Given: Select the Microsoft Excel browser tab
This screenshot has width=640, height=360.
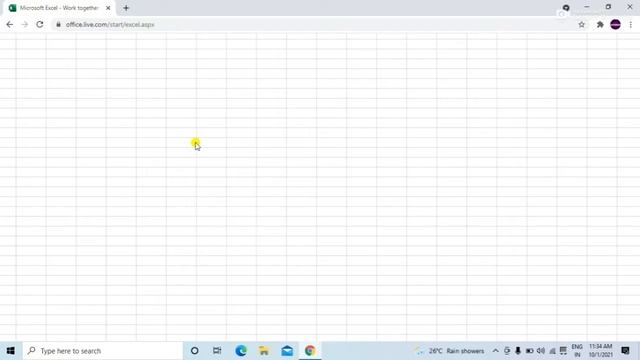Looking at the screenshot, I should [x=60, y=8].
